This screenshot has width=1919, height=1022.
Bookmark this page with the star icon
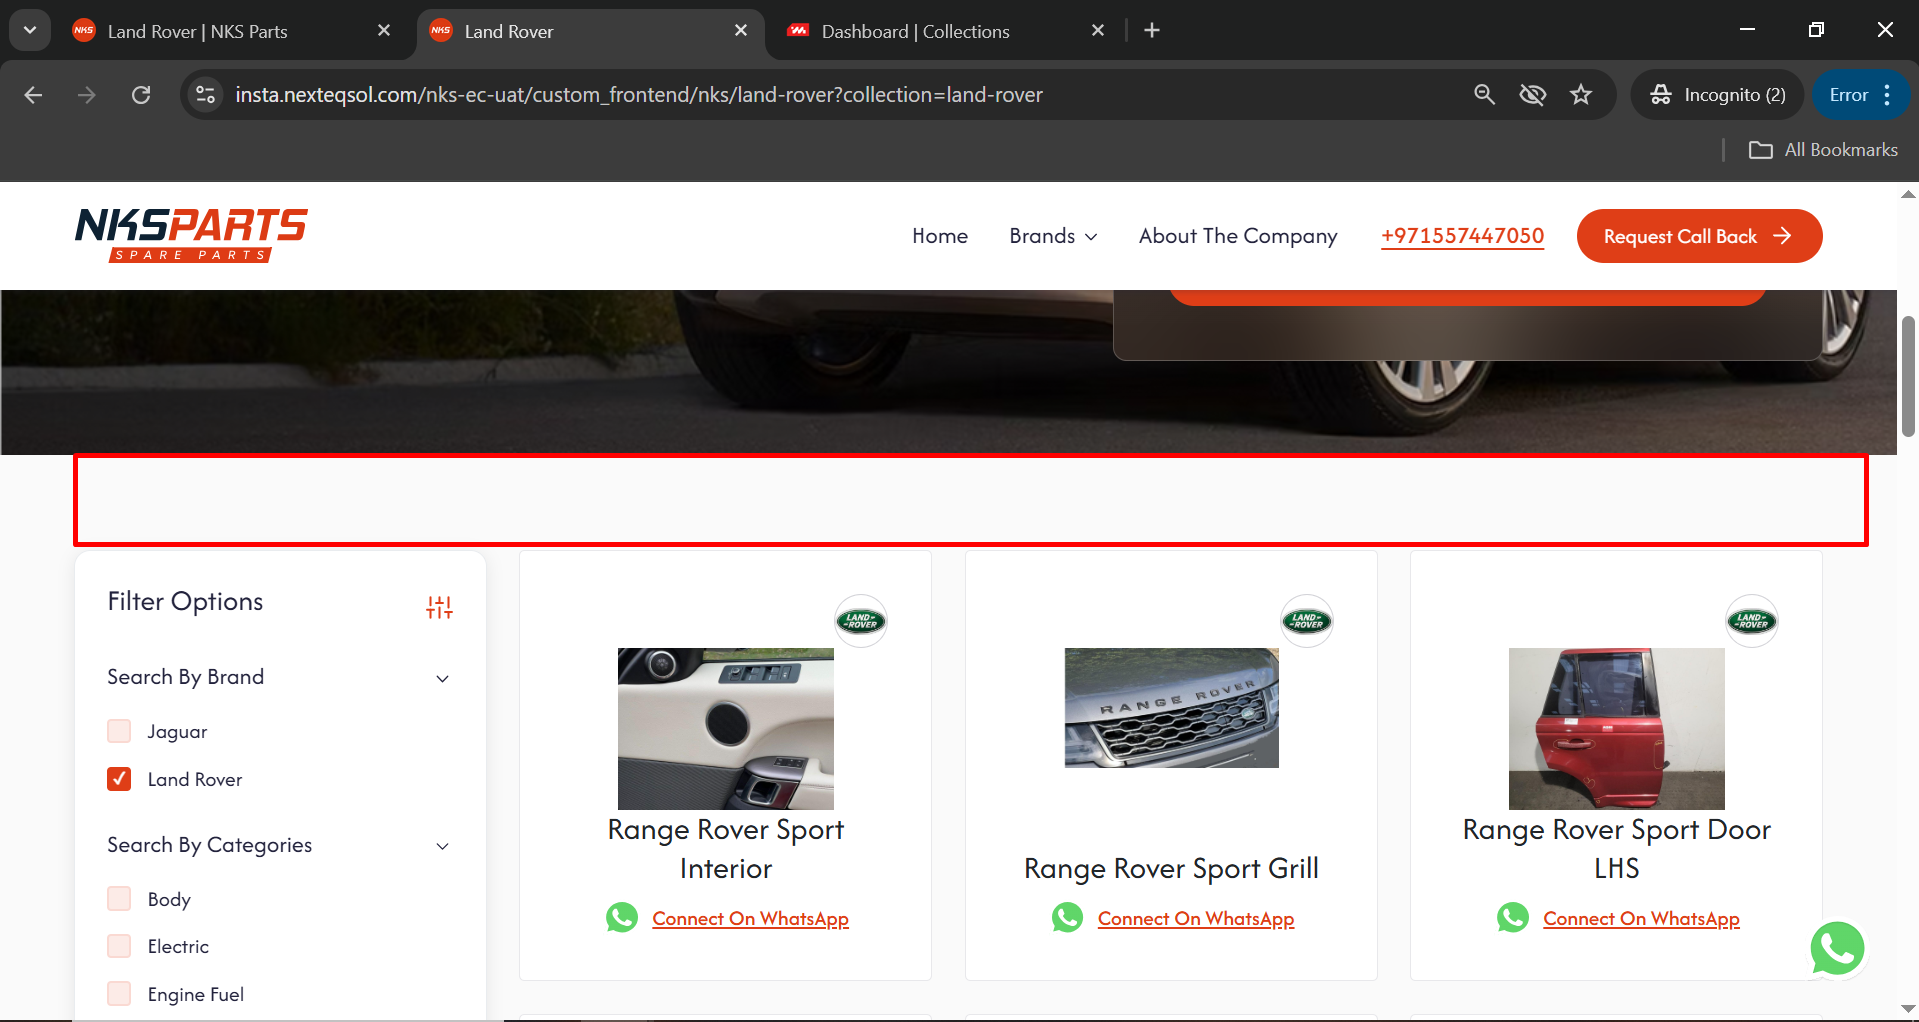1580,95
